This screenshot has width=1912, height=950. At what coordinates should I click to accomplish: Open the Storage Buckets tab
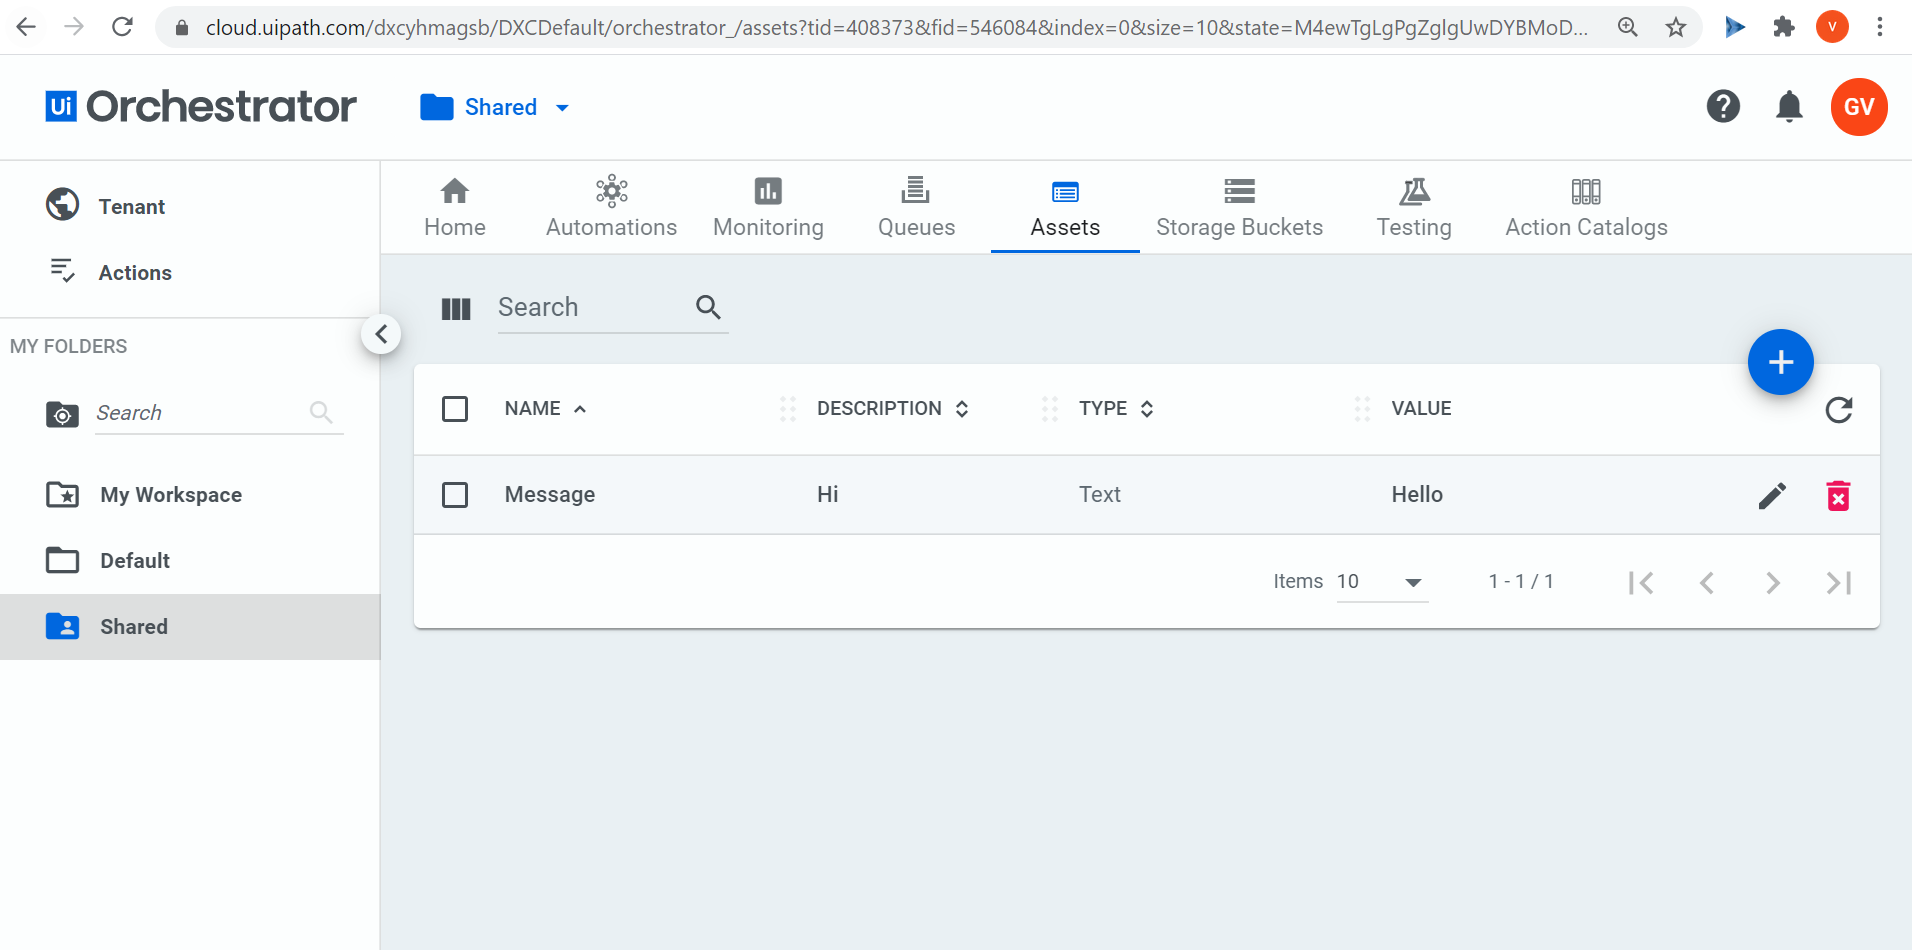coord(1239,208)
